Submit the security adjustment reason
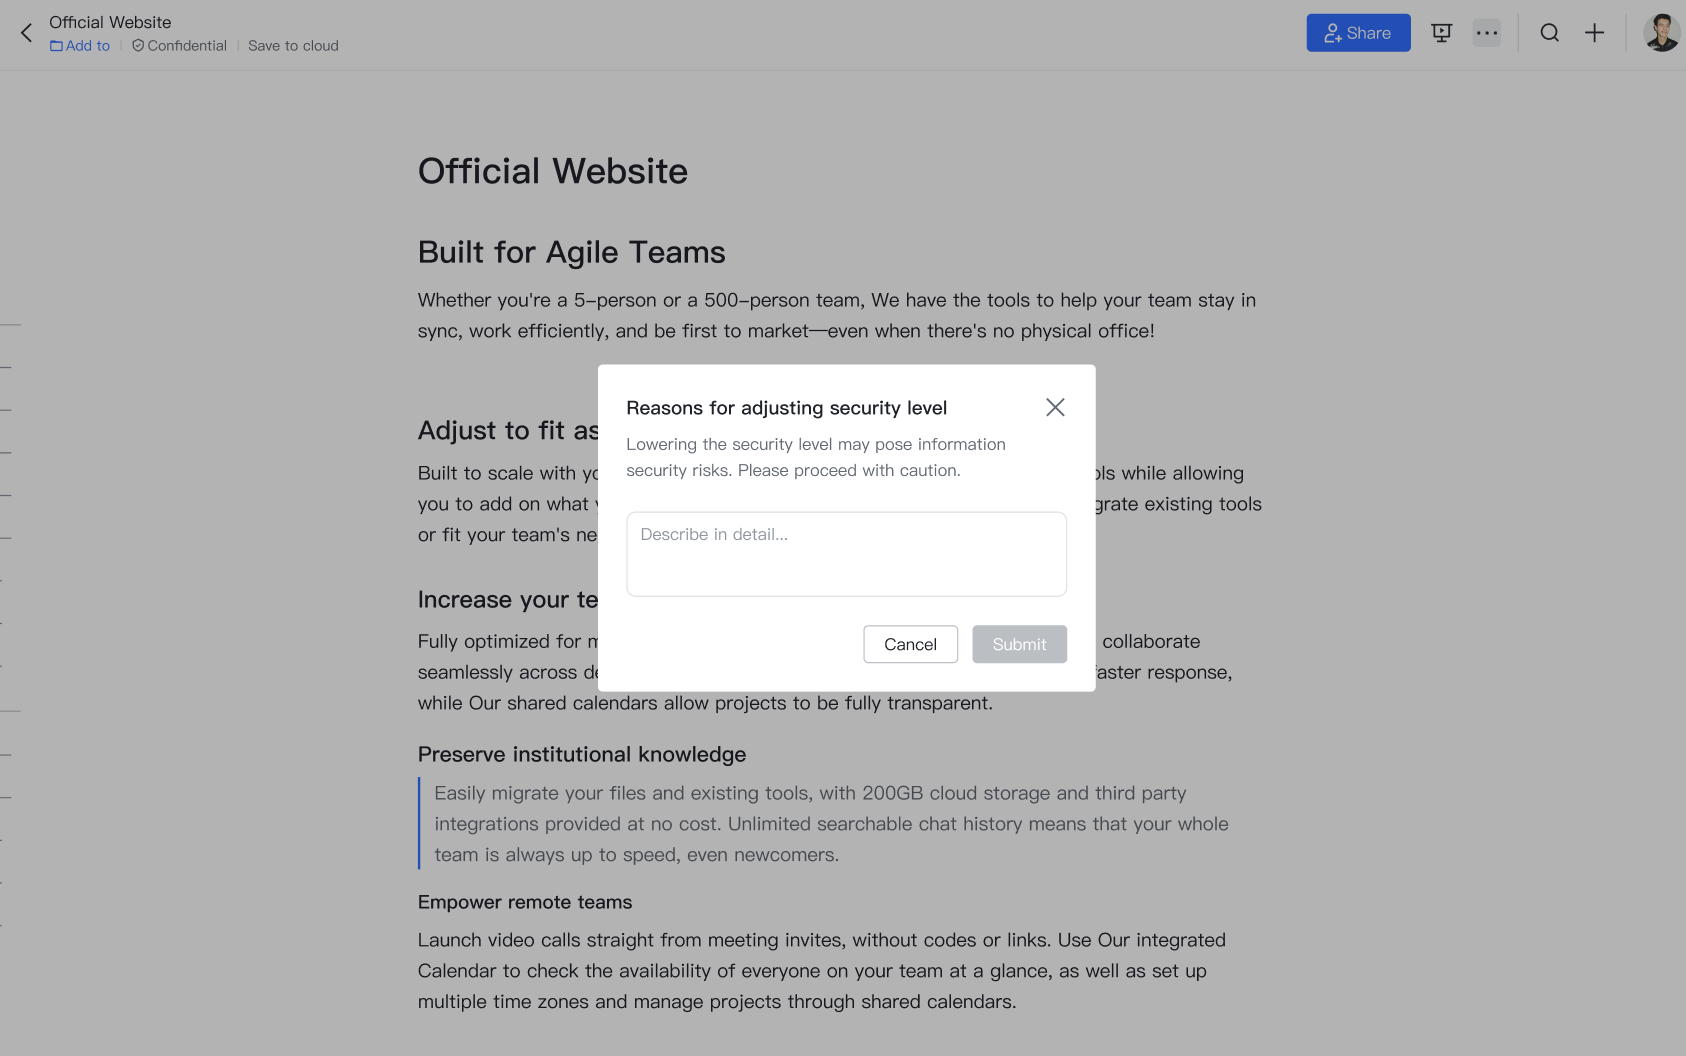This screenshot has width=1686, height=1056. [1019, 644]
